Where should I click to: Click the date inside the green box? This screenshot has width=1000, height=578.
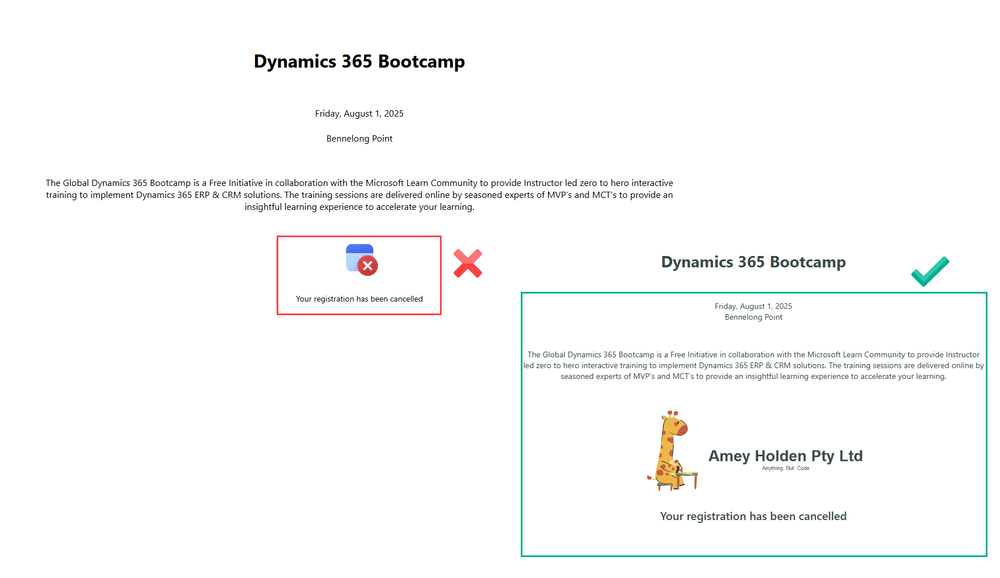click(753, 306)
